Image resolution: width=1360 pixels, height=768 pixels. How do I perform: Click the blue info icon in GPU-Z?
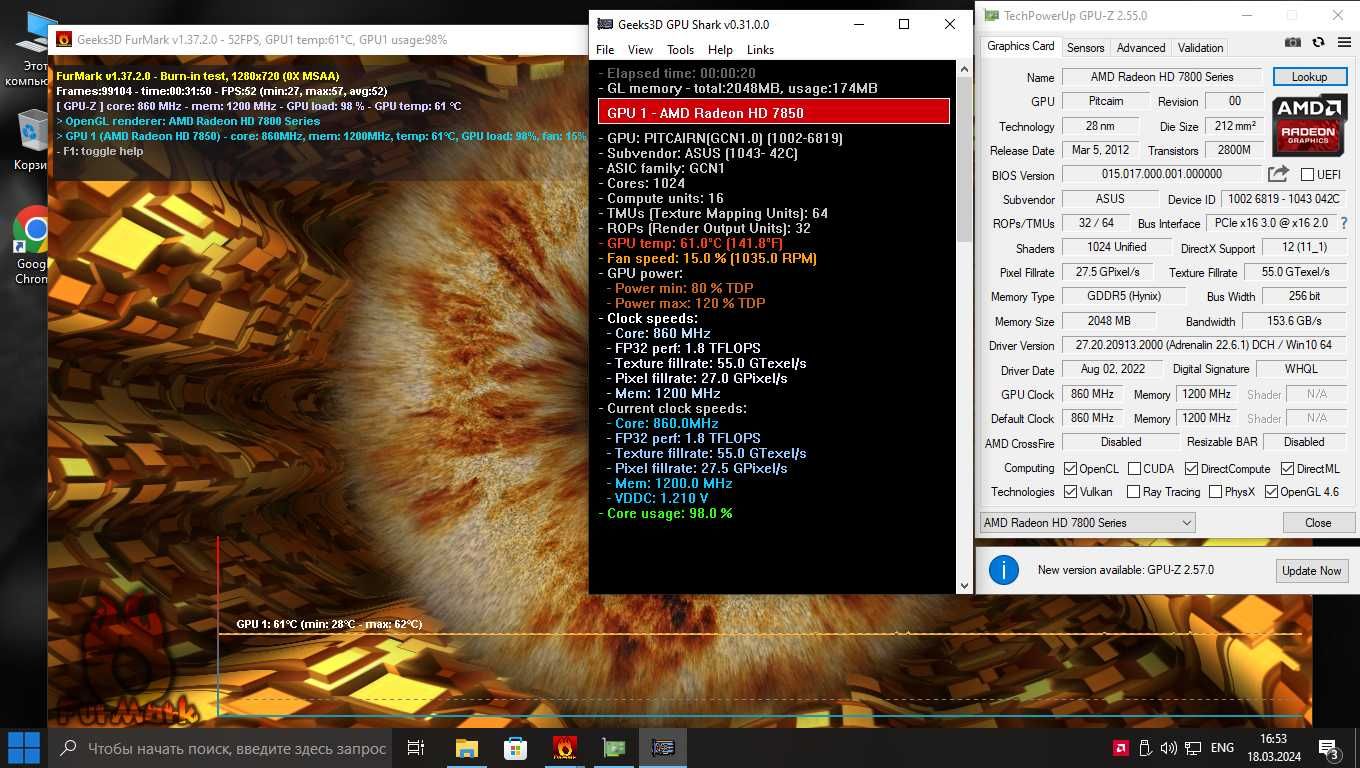point(1003,570)
